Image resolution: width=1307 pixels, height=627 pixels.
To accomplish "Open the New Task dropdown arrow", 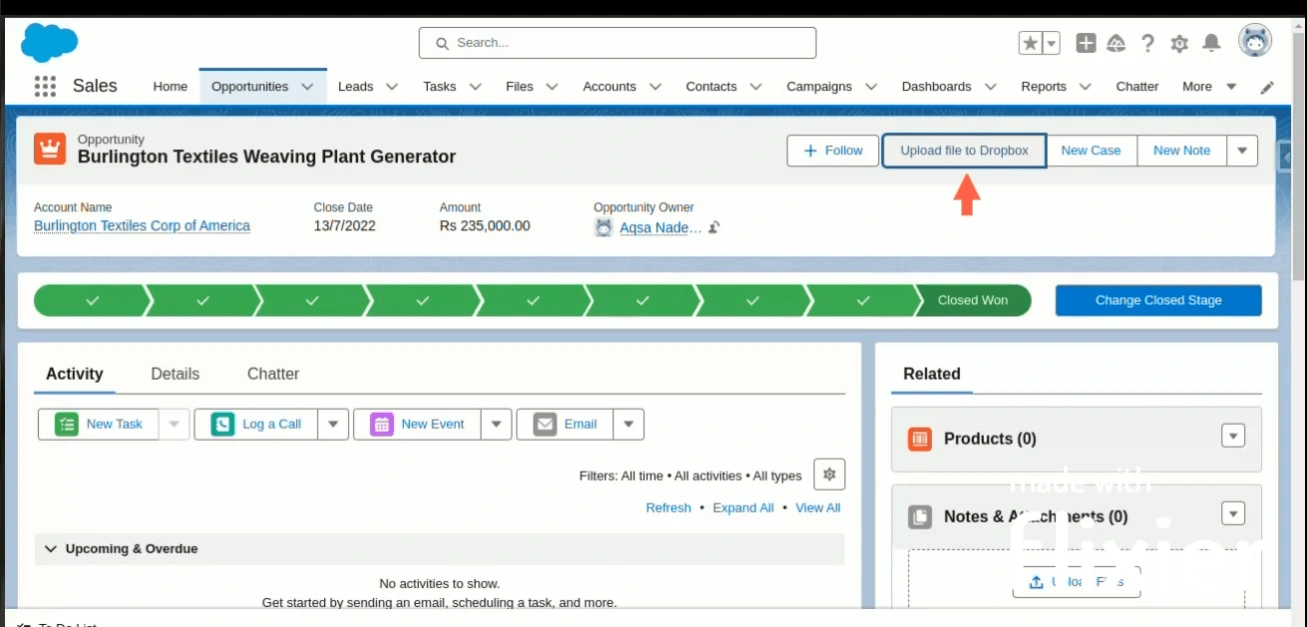I will [x=174, y=424].
